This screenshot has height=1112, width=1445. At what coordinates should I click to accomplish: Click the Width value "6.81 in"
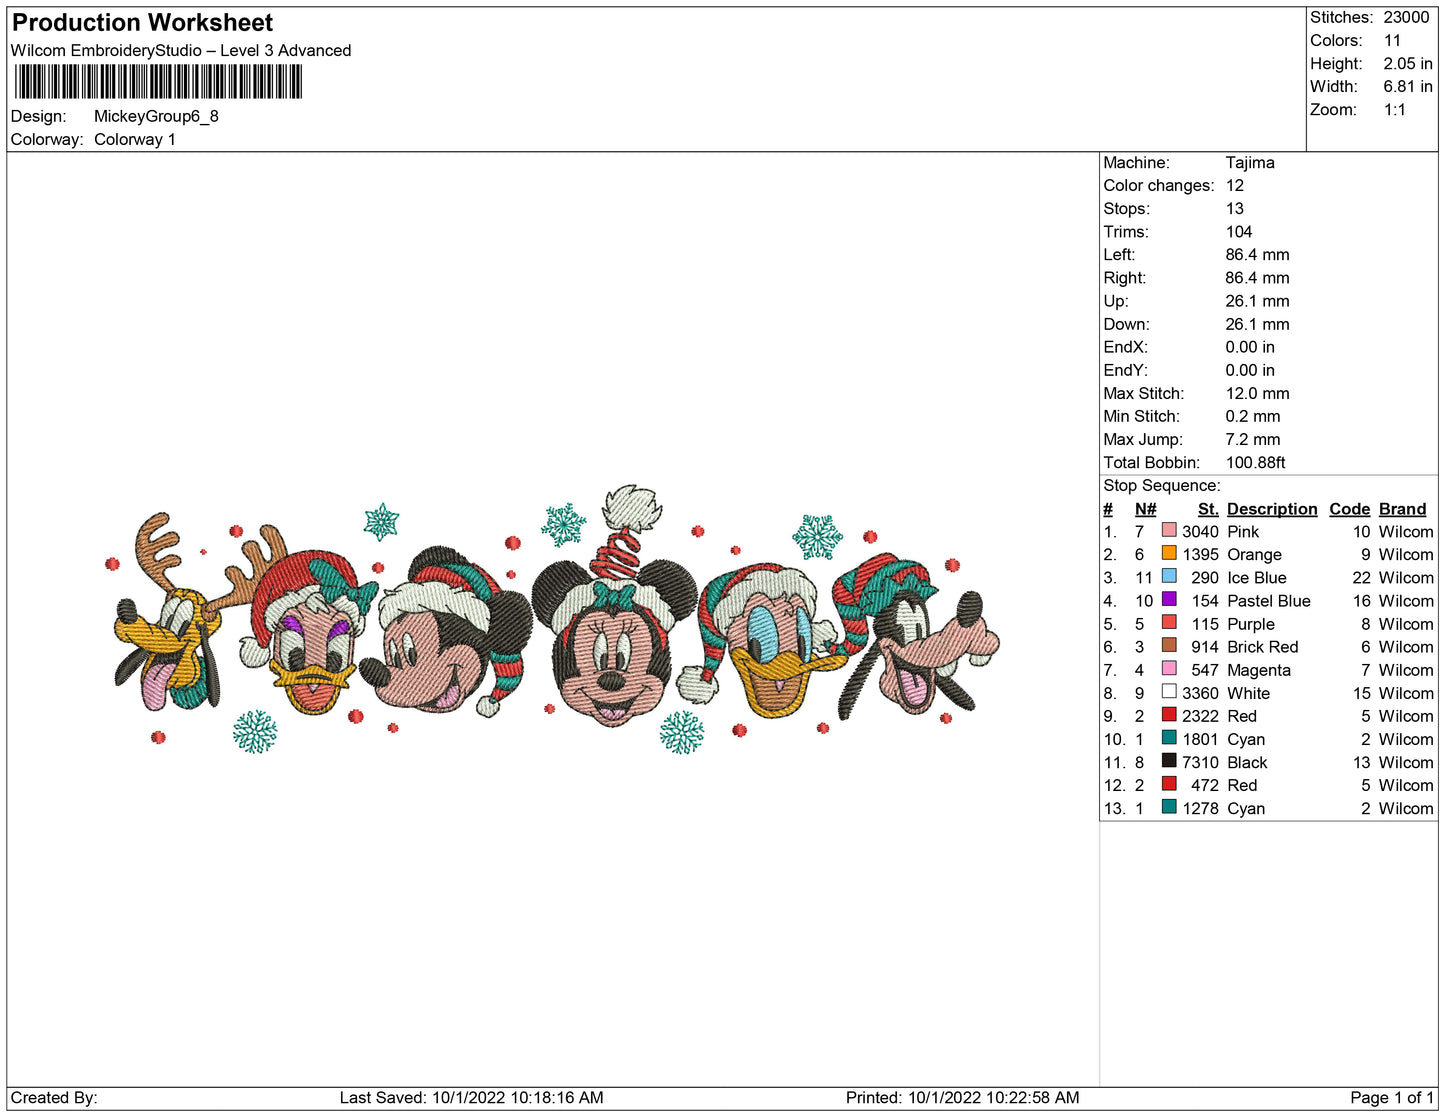point(1408,87)
